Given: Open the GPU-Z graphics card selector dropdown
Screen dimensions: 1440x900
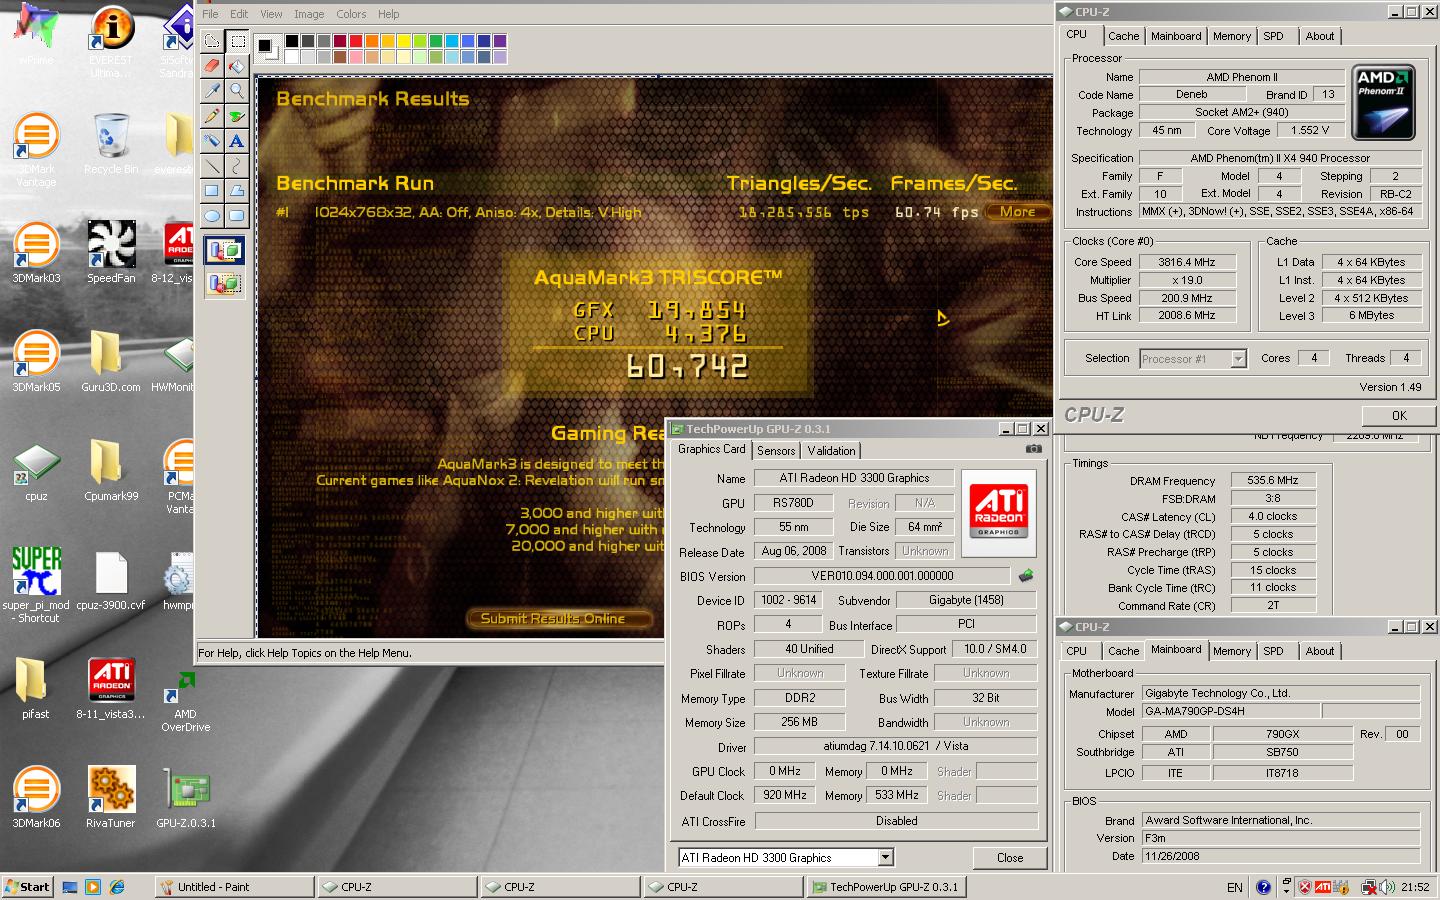Looking at the screenshot, I should coord(885,858).
